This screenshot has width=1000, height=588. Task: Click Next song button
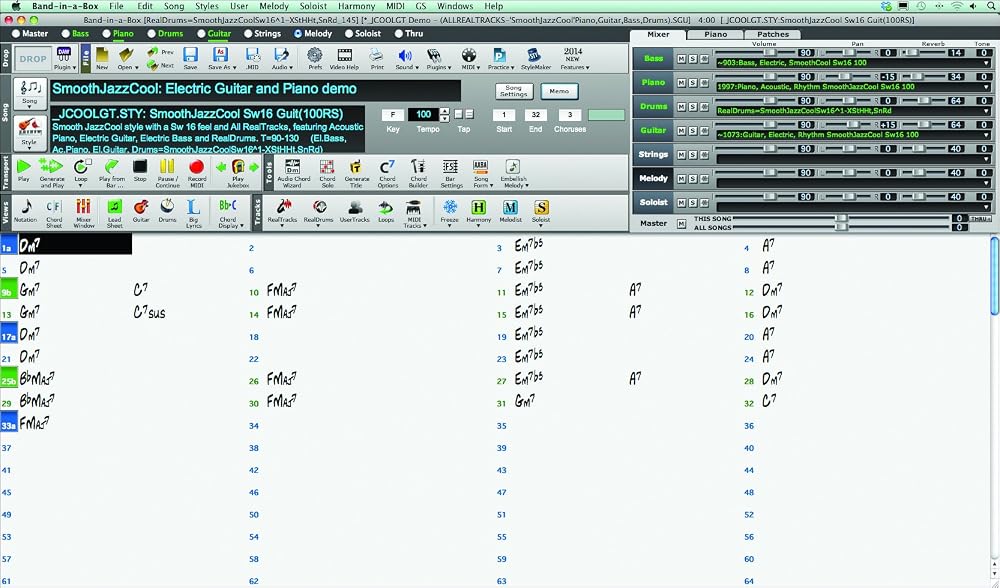[x=161, y=65]
